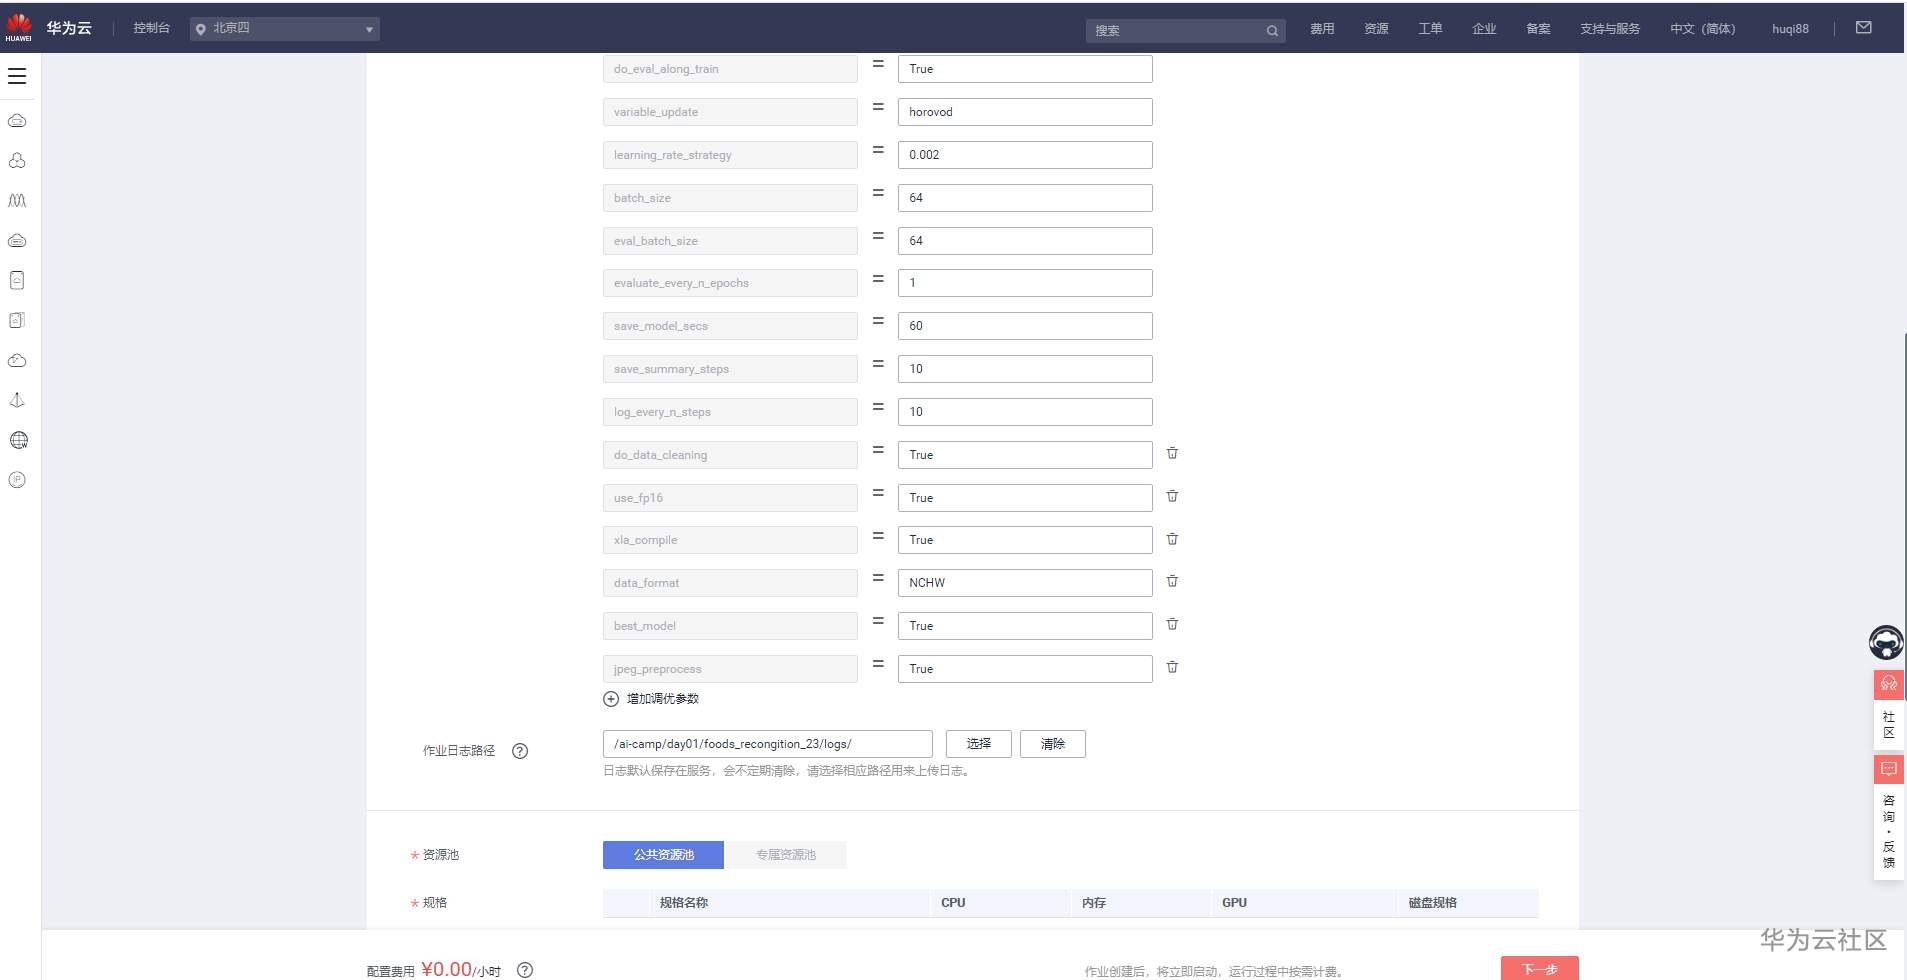Click the pyramid-shaped sidebar icon
This screenshot has width=1907, height=980.
[17, 400]
